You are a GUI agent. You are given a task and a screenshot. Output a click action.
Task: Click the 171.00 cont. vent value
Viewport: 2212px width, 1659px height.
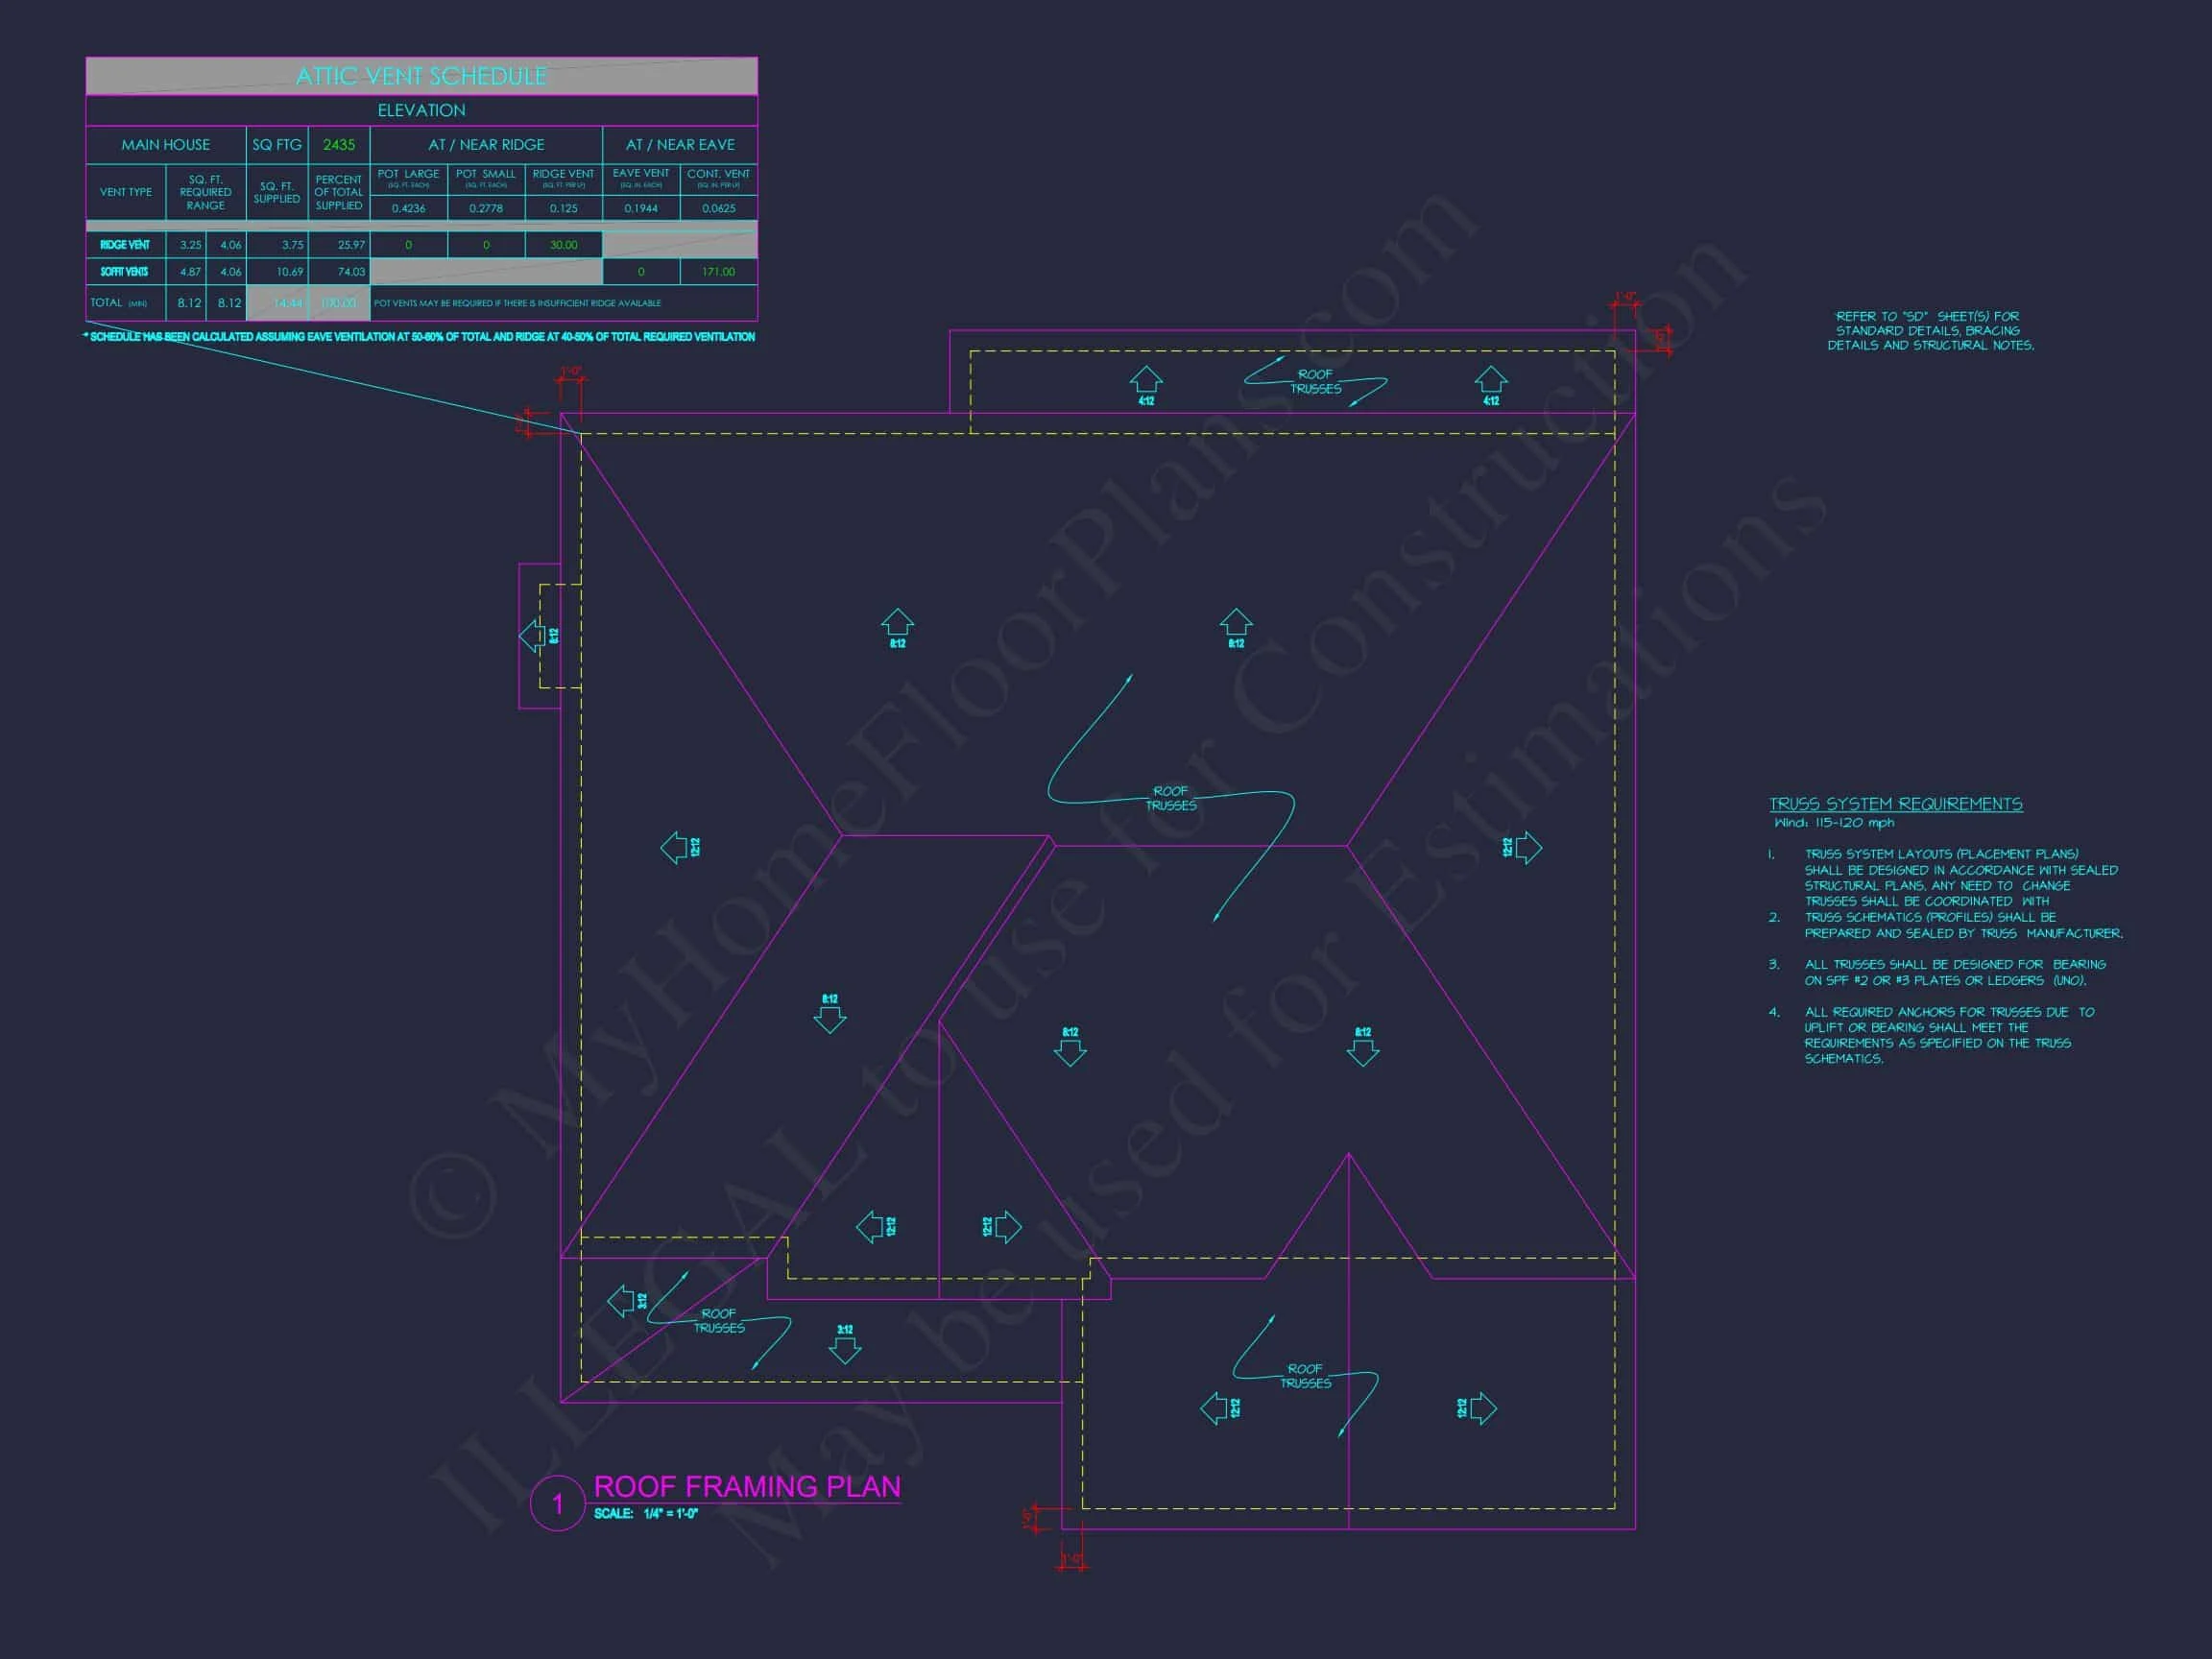[718, 272]
